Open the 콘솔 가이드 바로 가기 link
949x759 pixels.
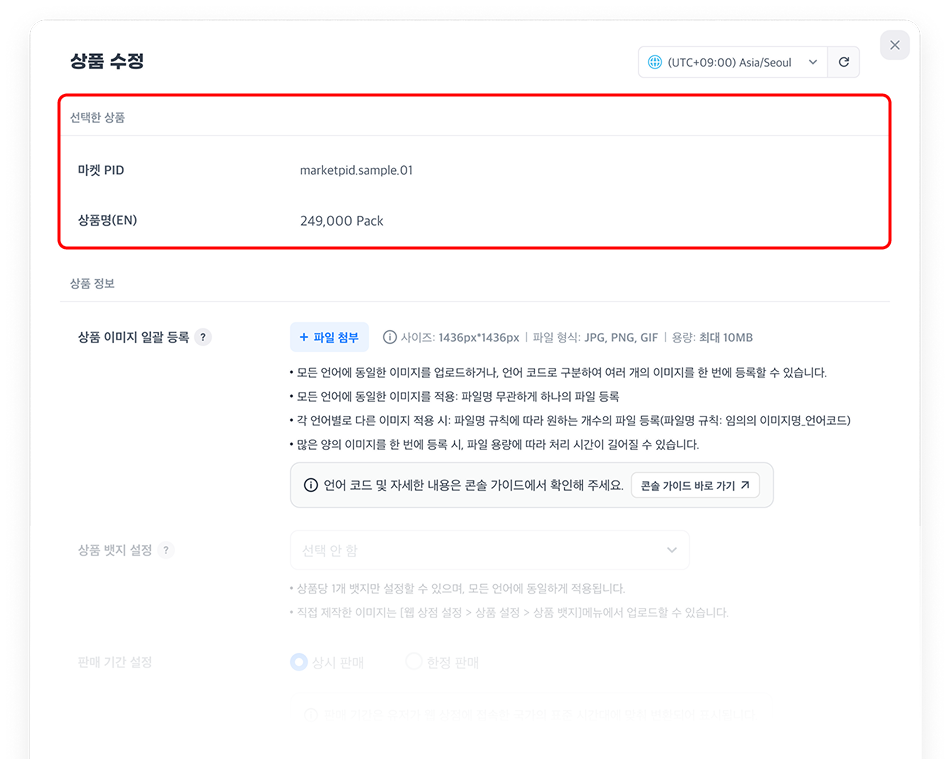tap(695, 486)
